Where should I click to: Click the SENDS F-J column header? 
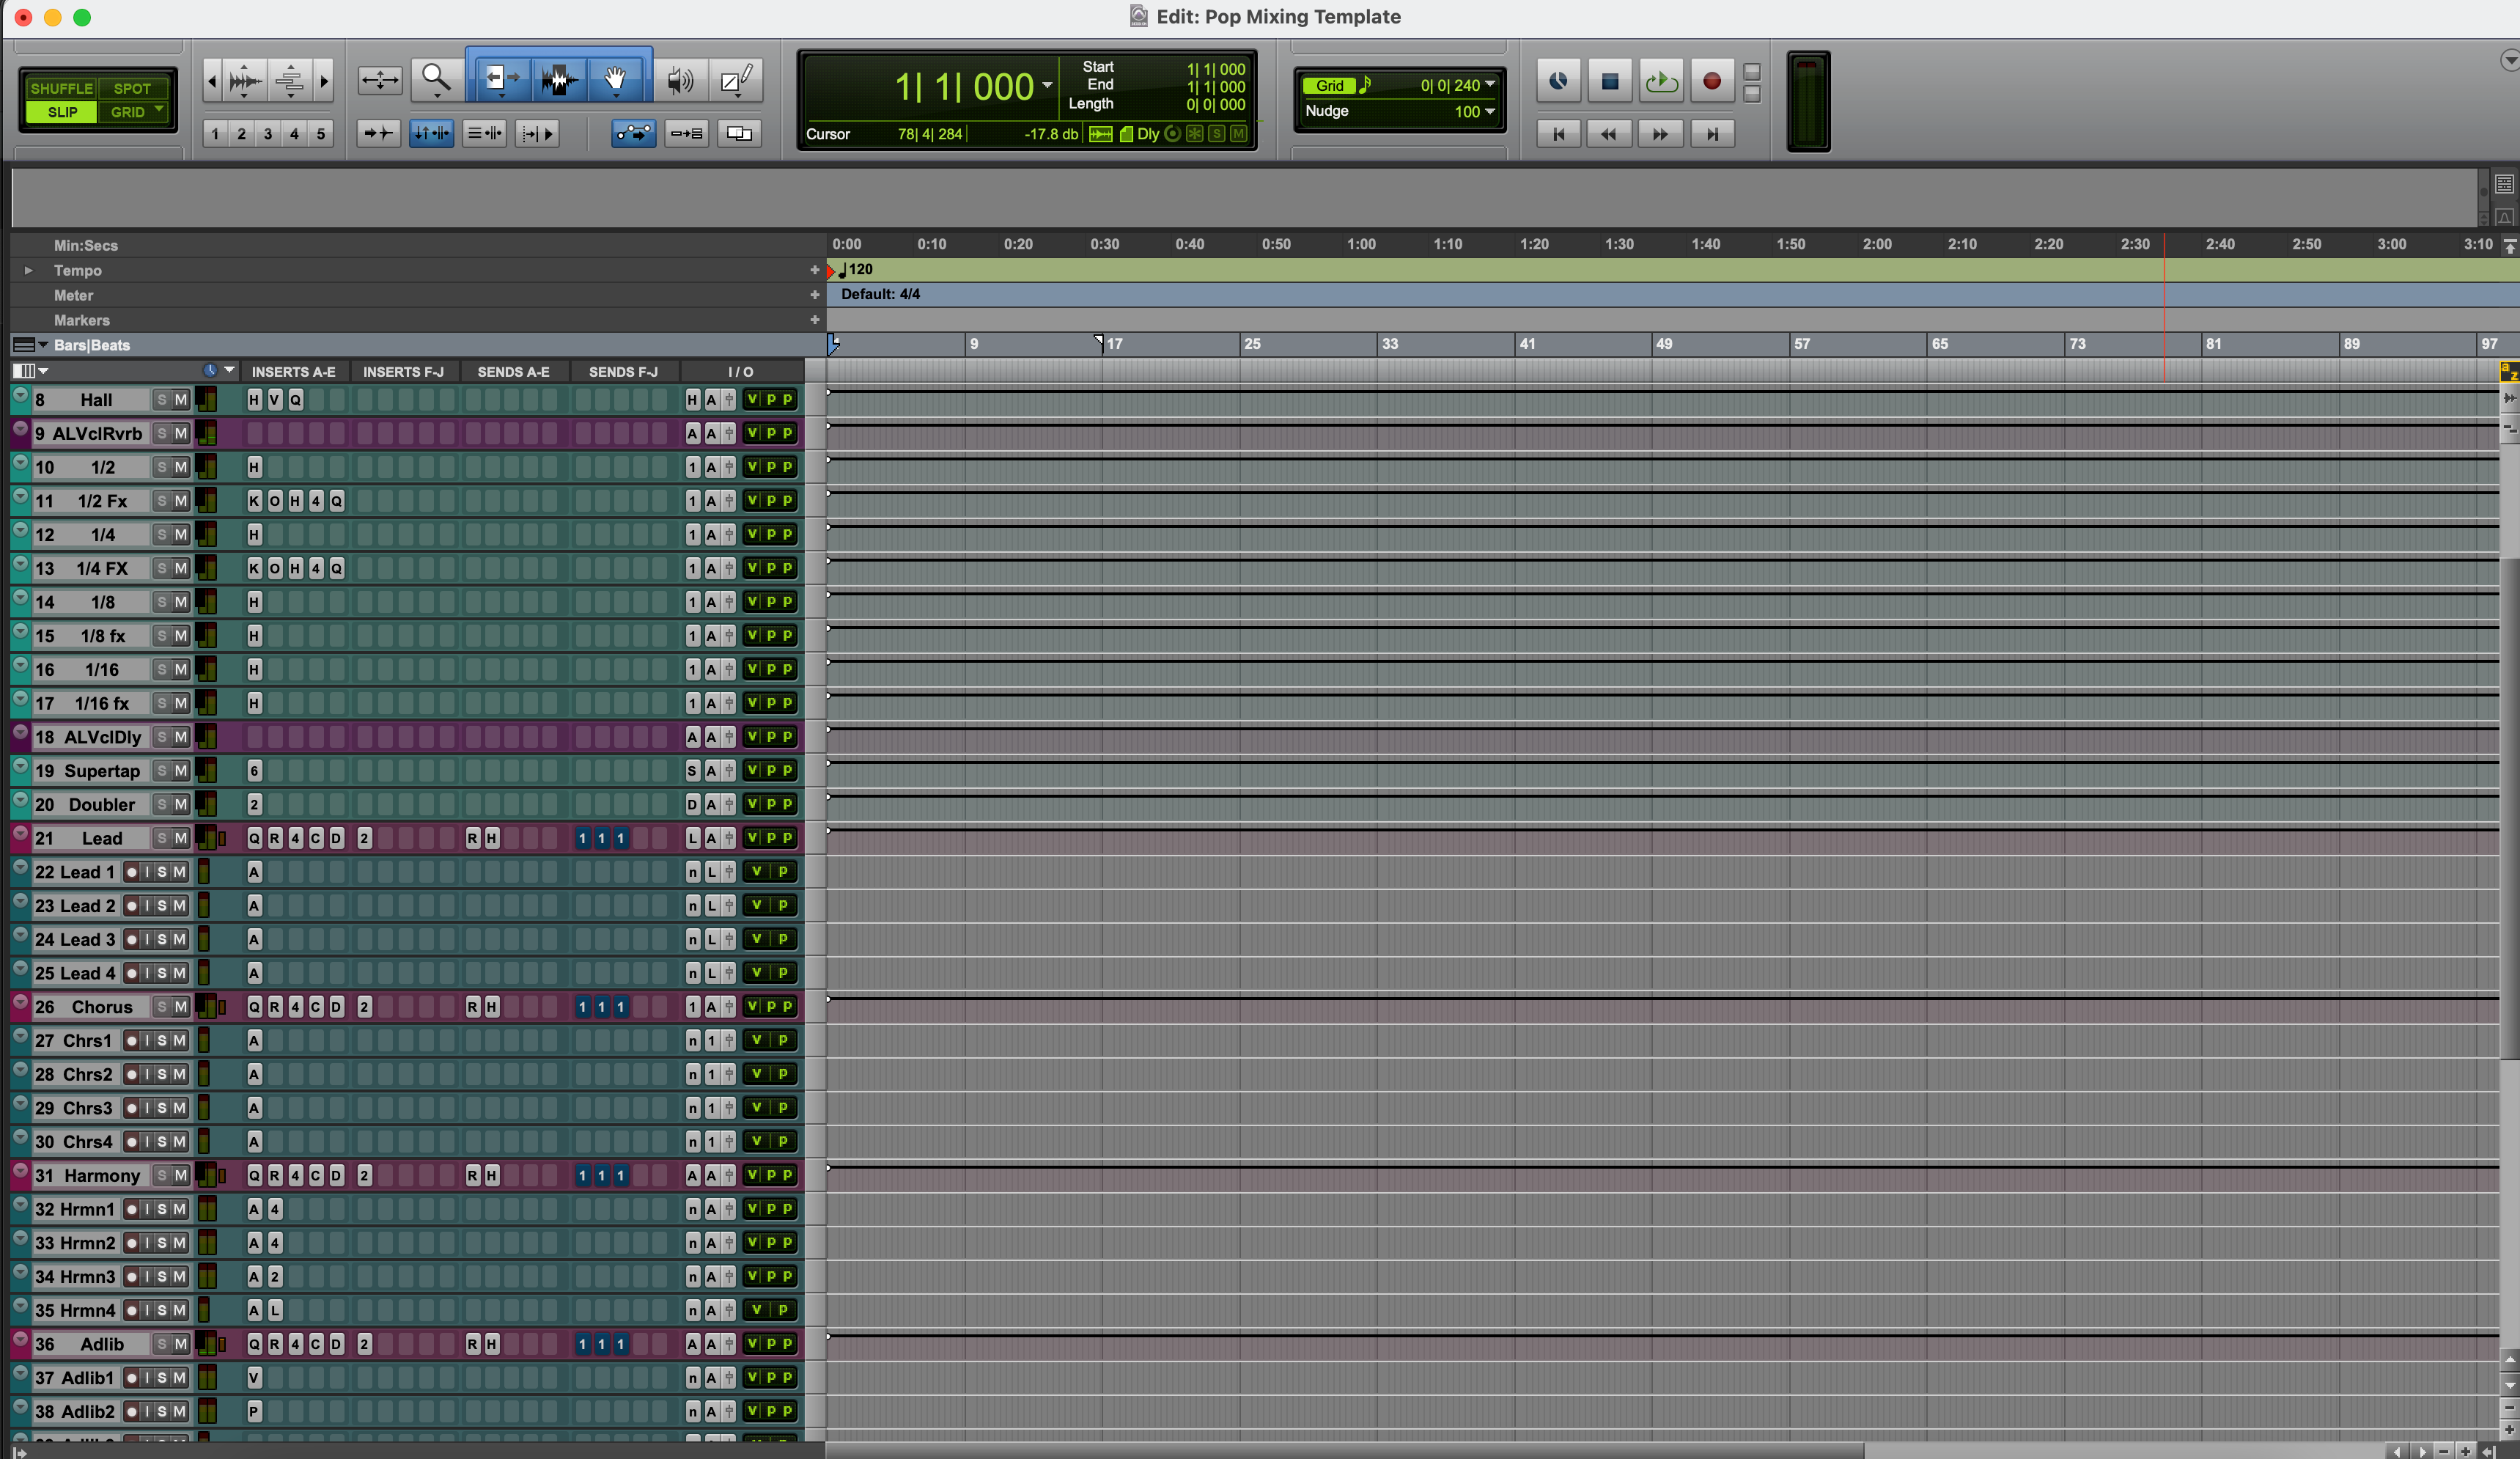click(x=623, y=372)
